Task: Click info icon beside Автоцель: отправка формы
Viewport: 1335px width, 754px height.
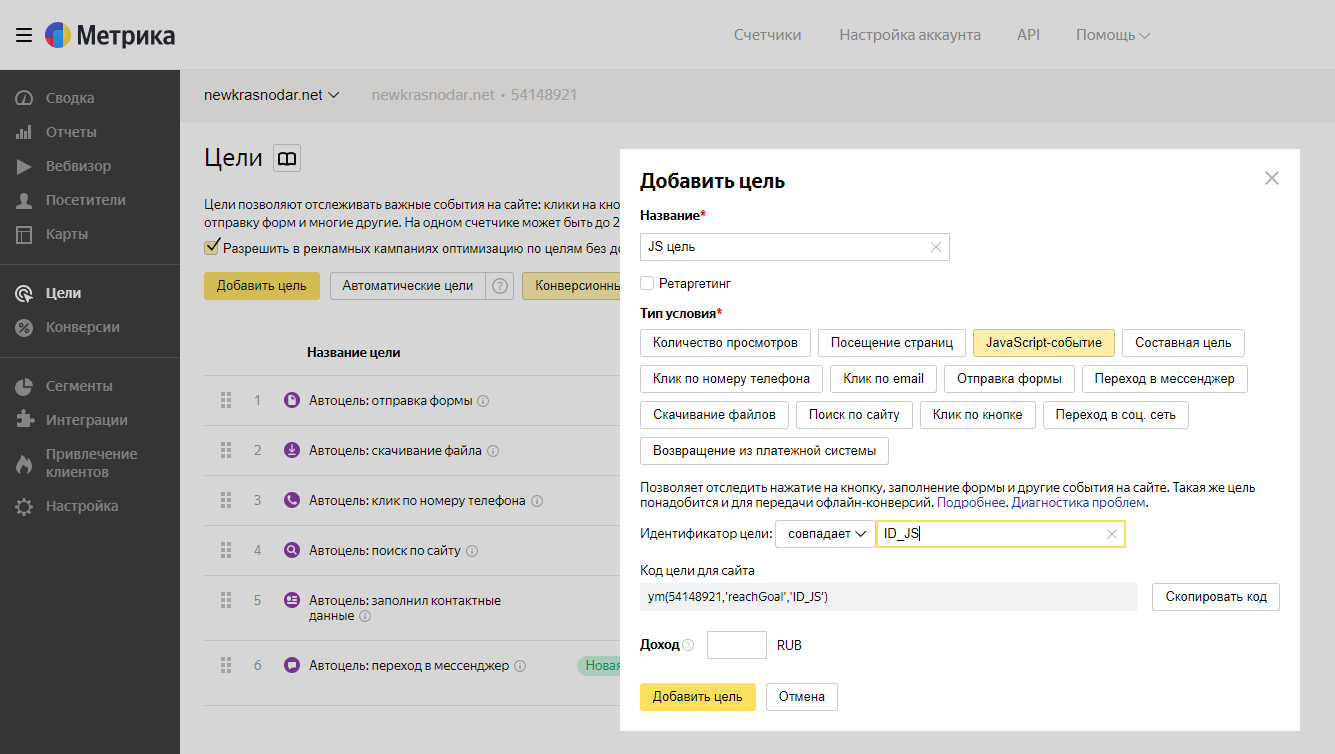Action: tap(483, 401)
